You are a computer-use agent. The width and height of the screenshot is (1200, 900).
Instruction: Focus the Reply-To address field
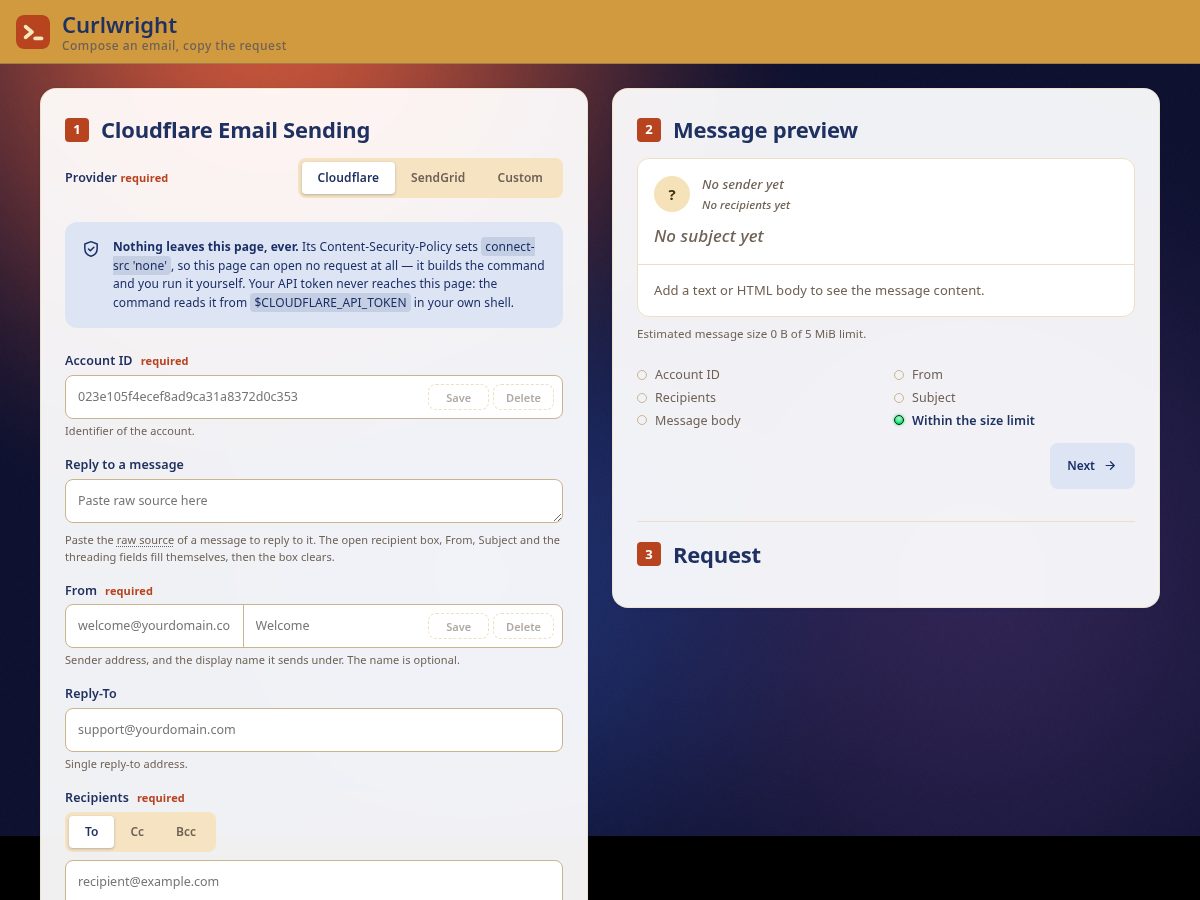click(x=314, y=730)
